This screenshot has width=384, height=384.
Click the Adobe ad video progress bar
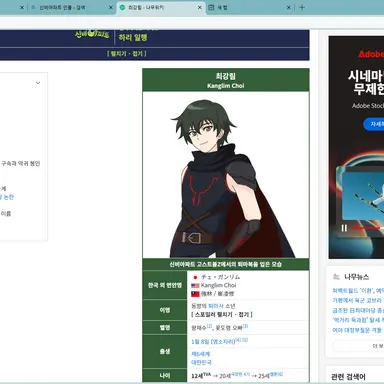pyautogui.click(x=368, y=228)
